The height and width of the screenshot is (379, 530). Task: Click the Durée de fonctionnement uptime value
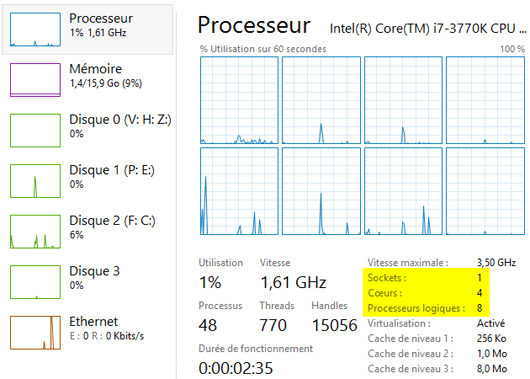tap(236, 368)
